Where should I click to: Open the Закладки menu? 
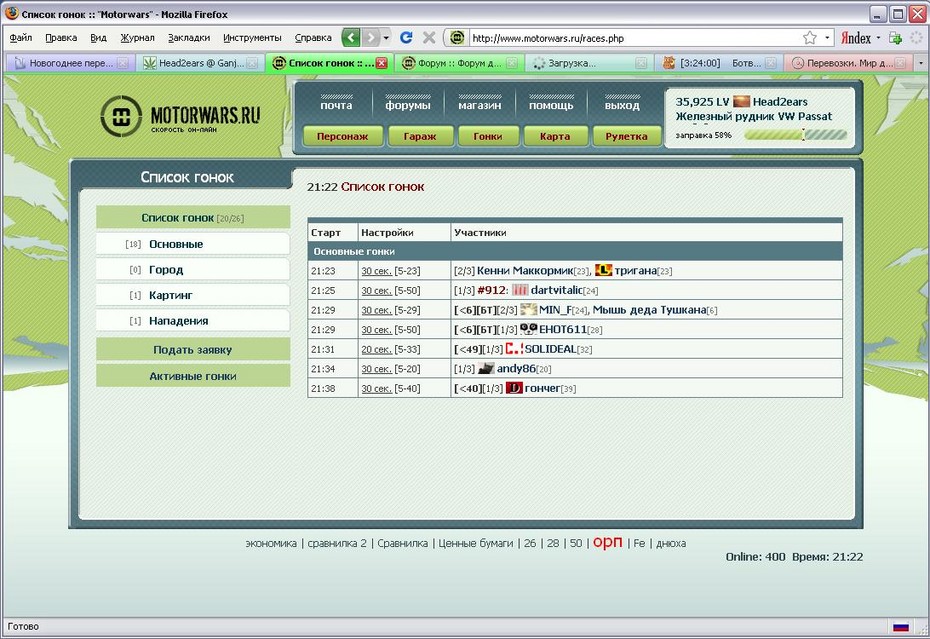pos(189,38)
